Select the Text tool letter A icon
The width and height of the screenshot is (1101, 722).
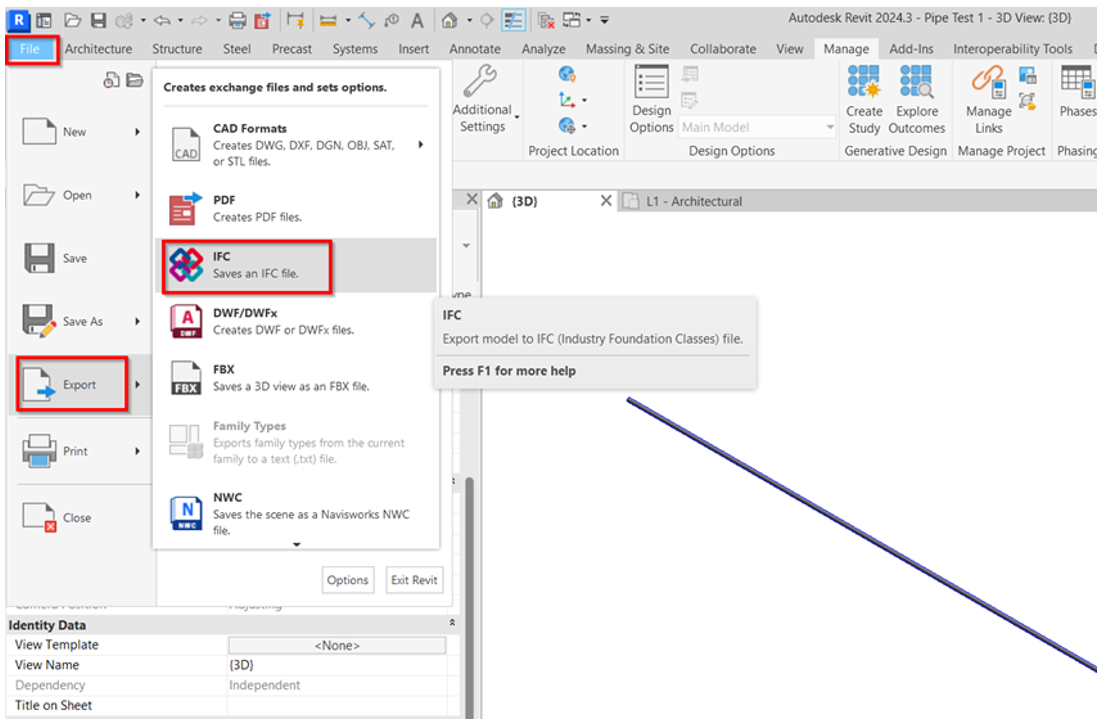(x=417, y=20)
